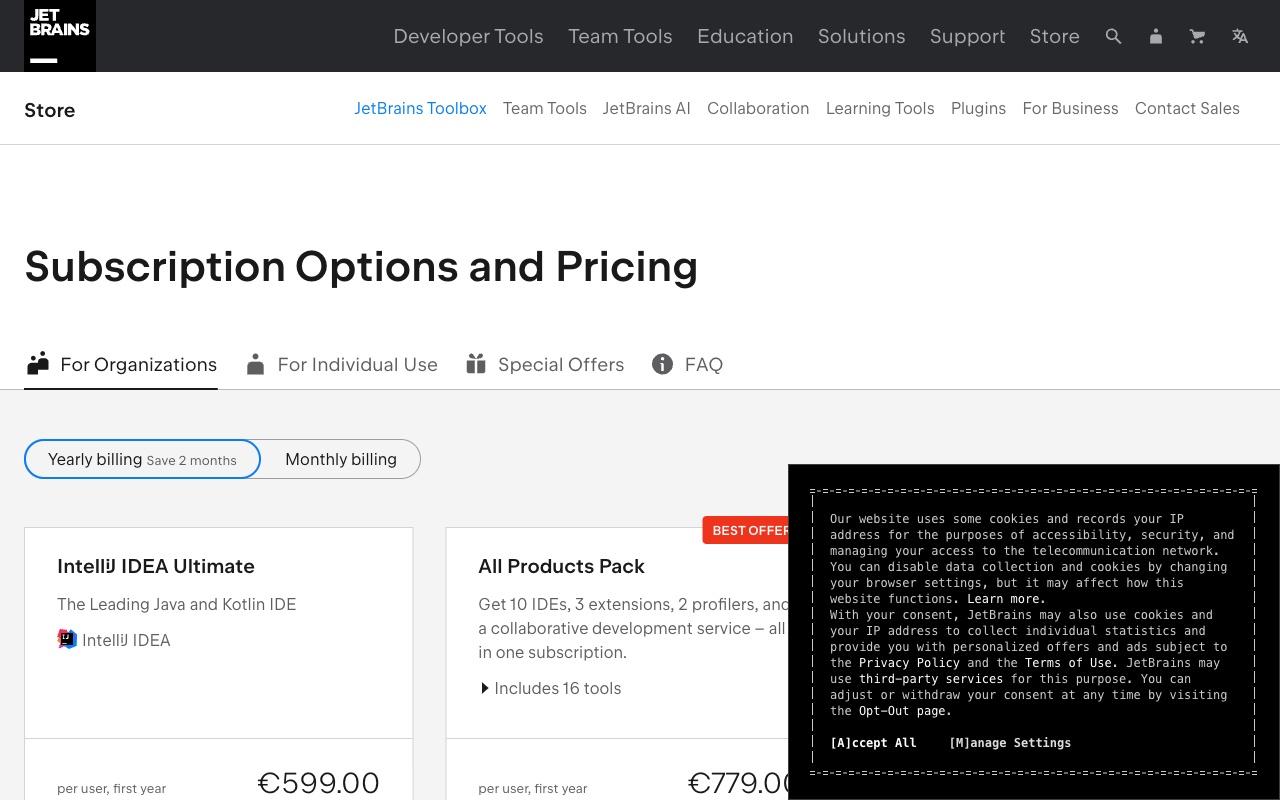Open Contact Sales link
1280x800 pixels.
pos(1187,108)
